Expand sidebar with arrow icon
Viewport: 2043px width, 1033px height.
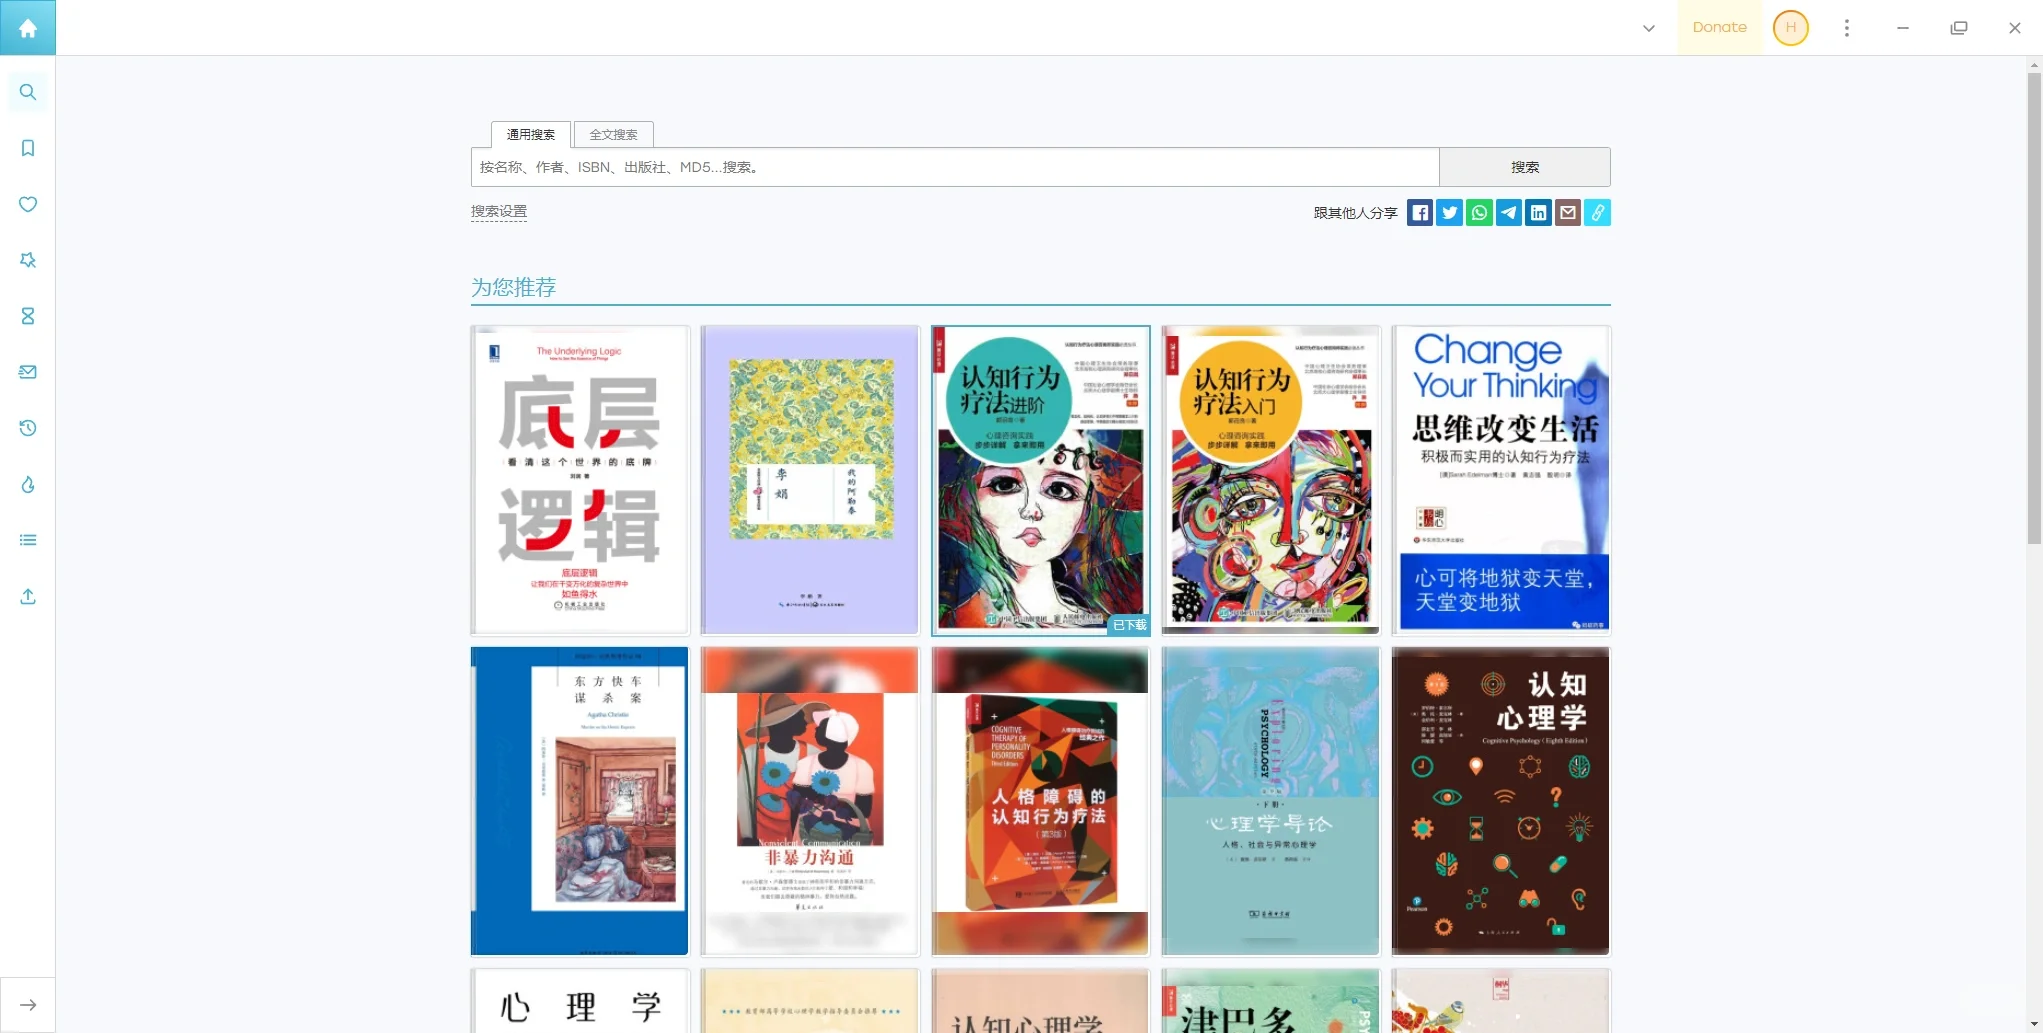tap(28, 1005)
